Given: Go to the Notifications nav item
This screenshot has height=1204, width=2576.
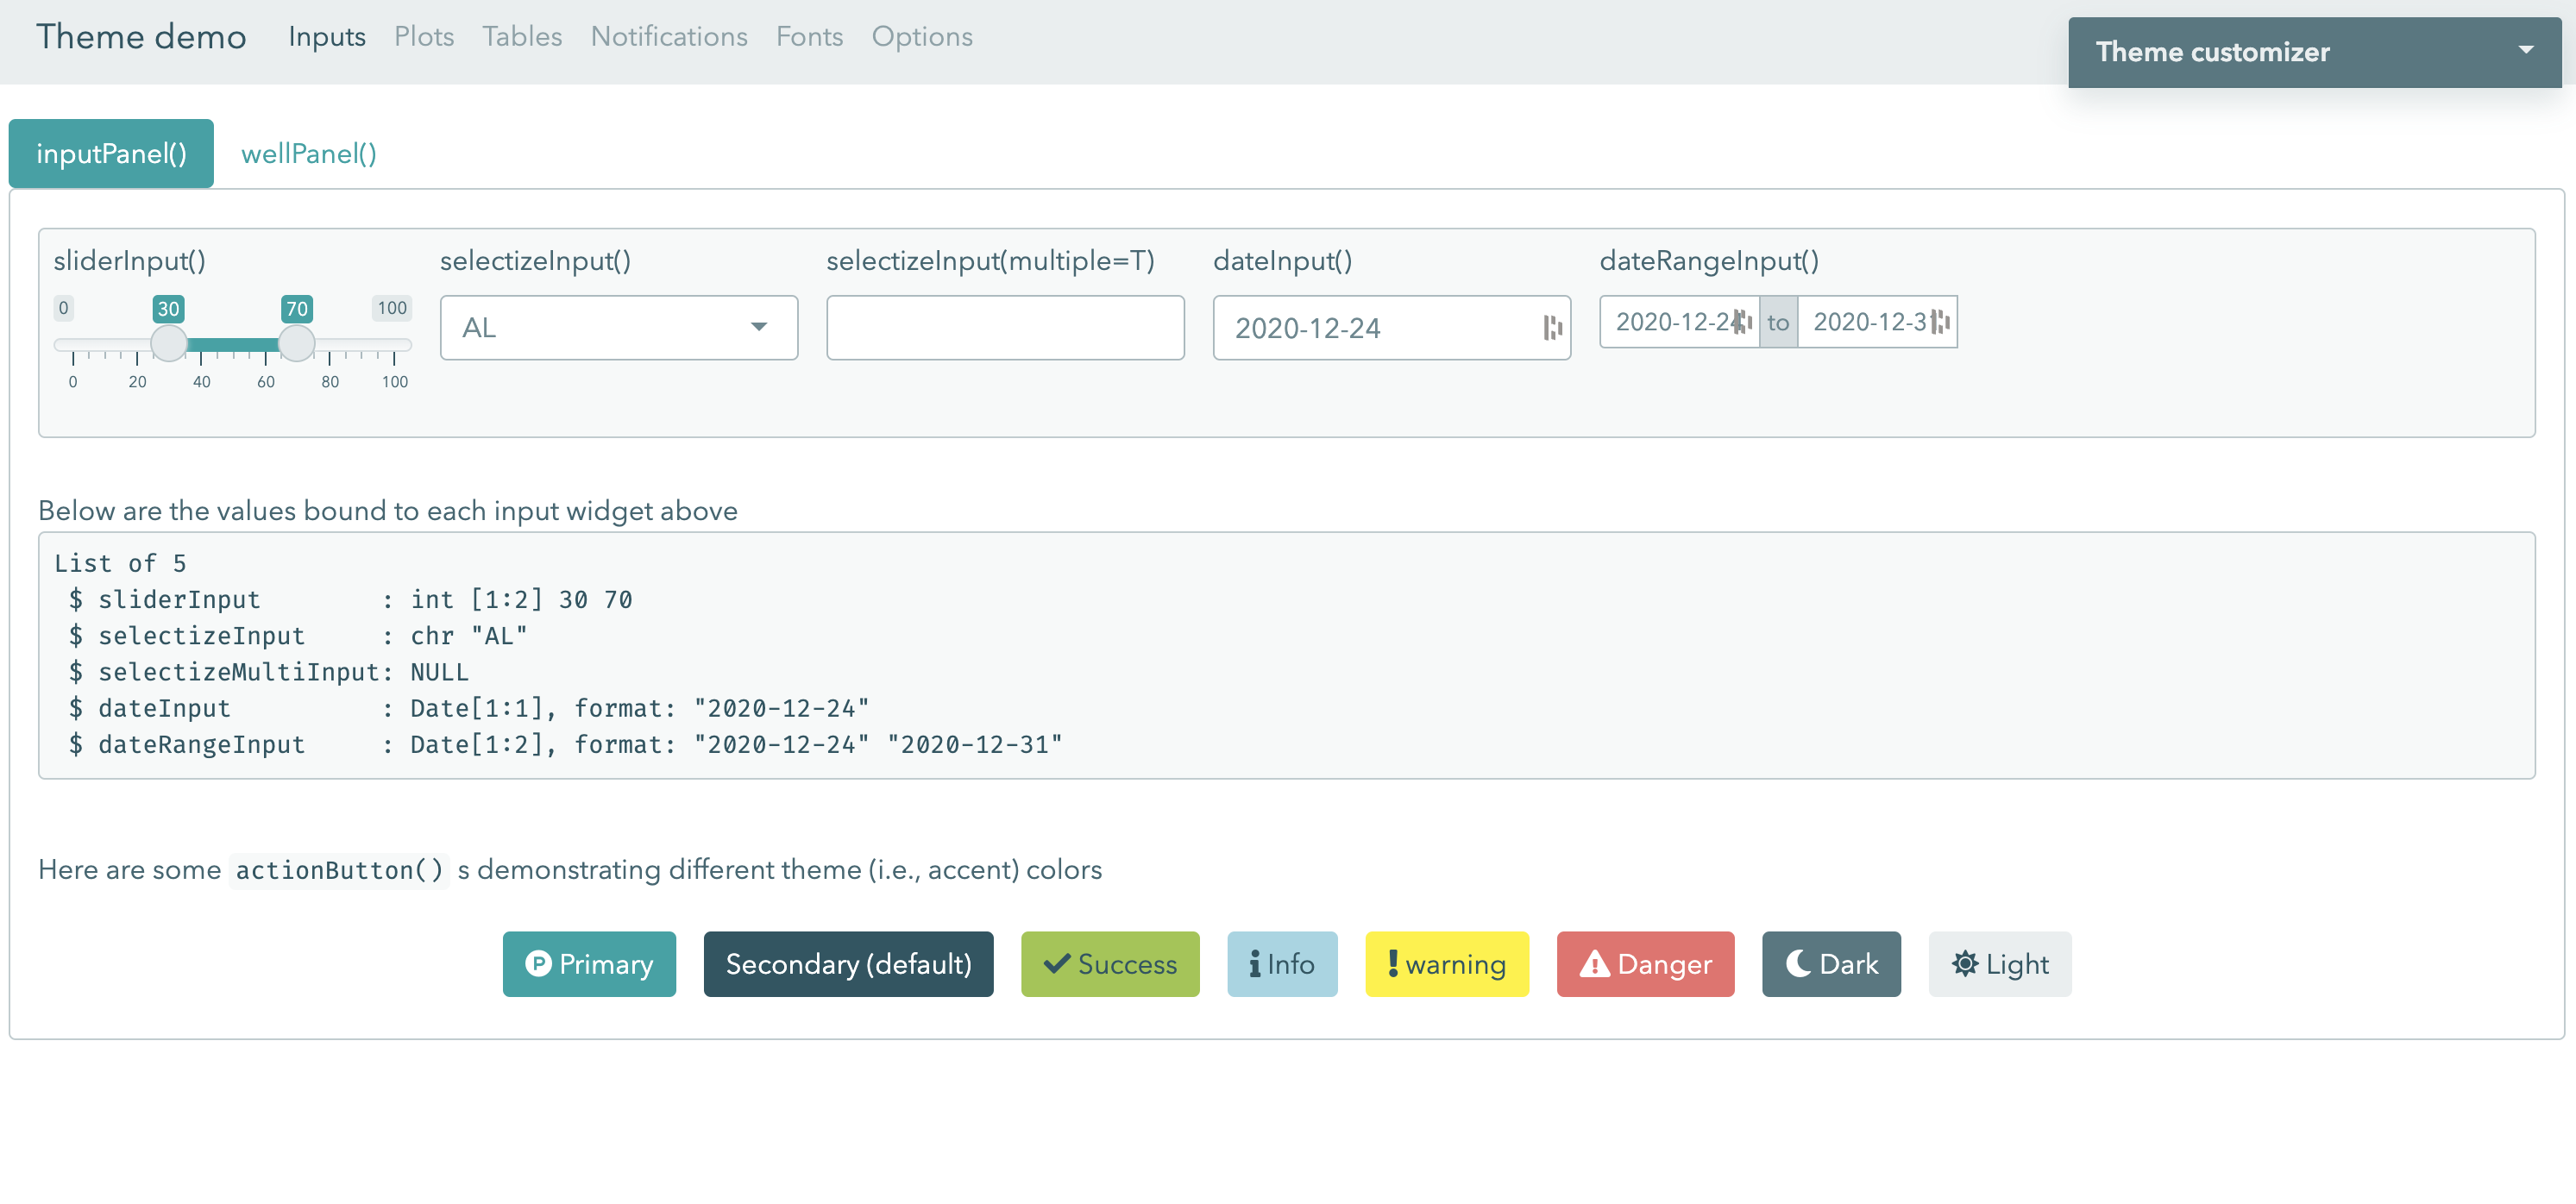Looking at the screenshot, I should [x=668, y=37].
